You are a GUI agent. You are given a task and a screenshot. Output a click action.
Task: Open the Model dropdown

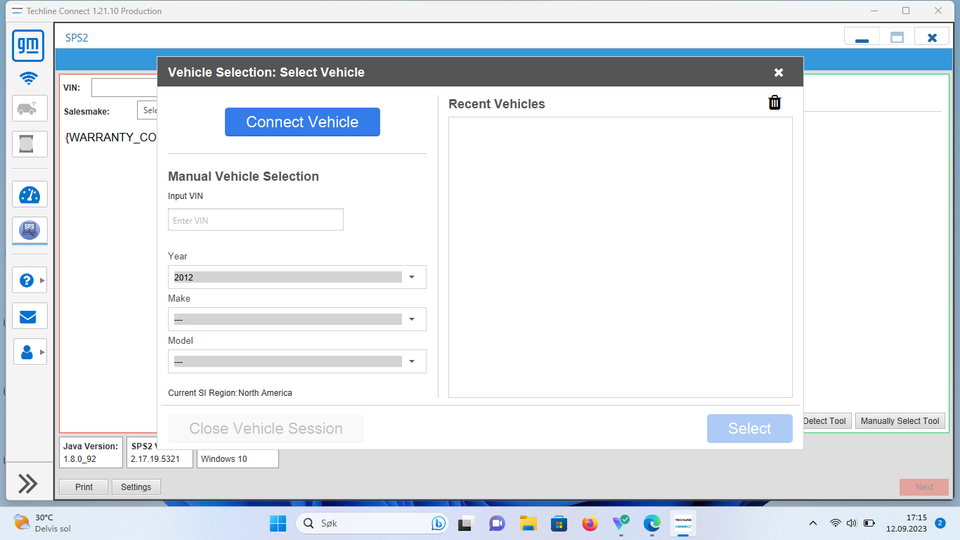(297, 361)
